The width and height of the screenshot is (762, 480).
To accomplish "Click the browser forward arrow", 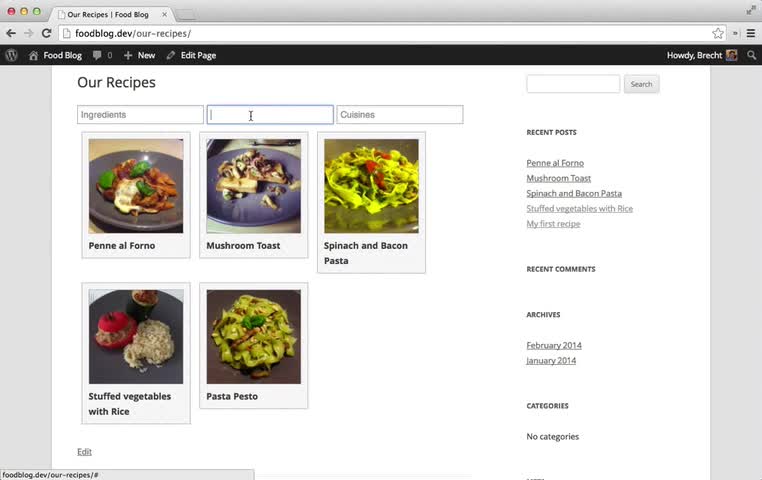I will [29, 33].
